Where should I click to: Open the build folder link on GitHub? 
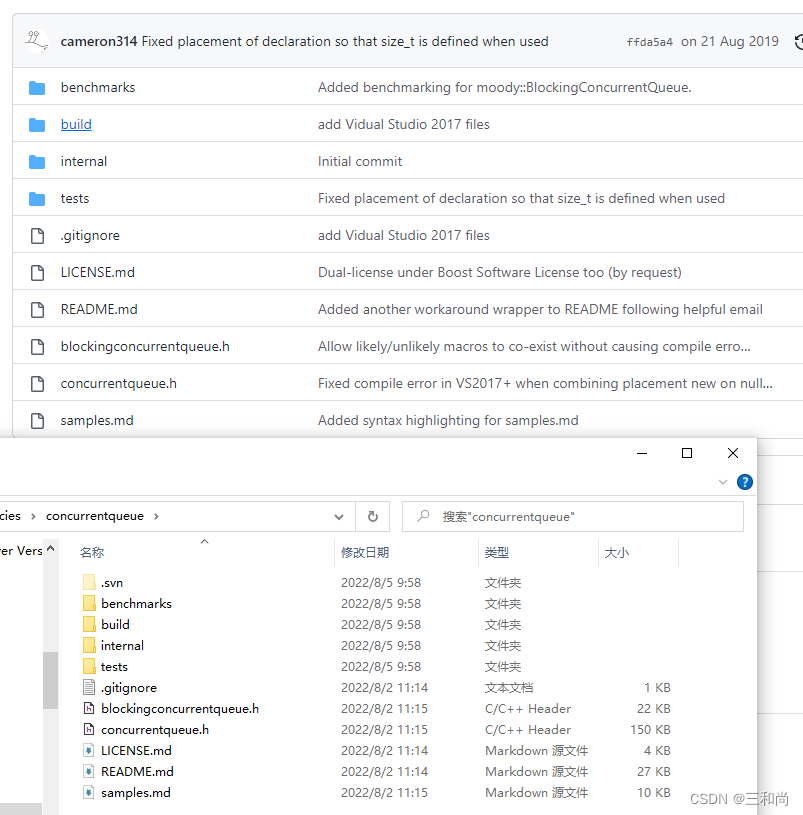click(x=76, y=125)
